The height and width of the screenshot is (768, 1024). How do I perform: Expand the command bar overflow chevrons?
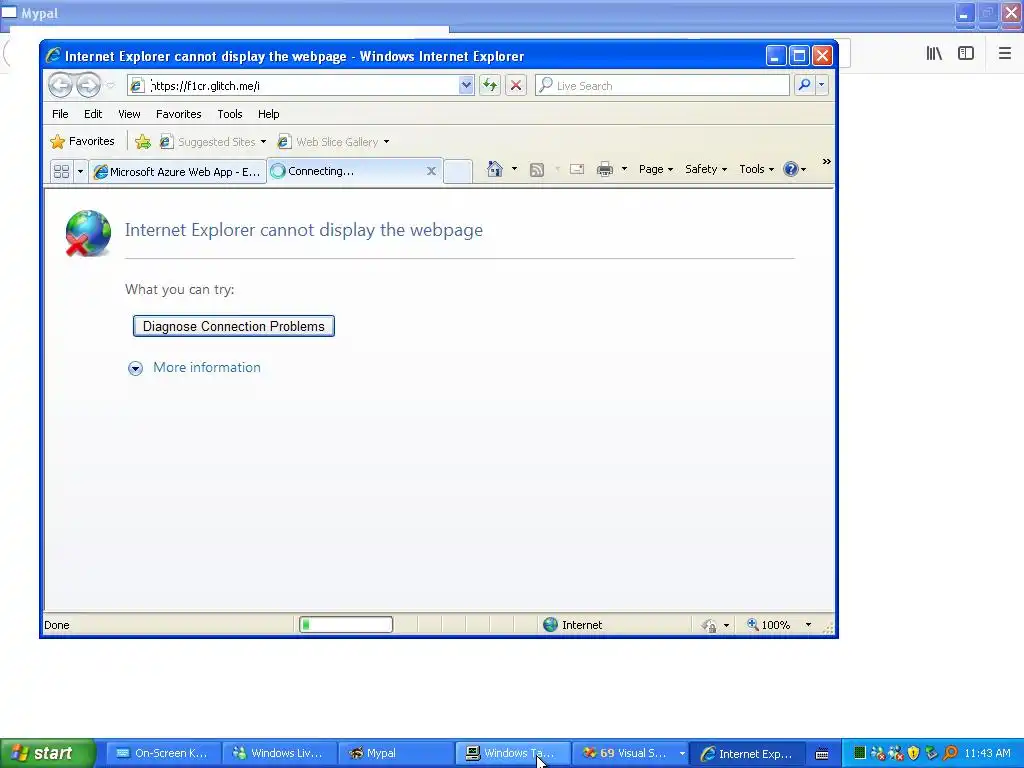pyautogui.click(x=827, y=161)
